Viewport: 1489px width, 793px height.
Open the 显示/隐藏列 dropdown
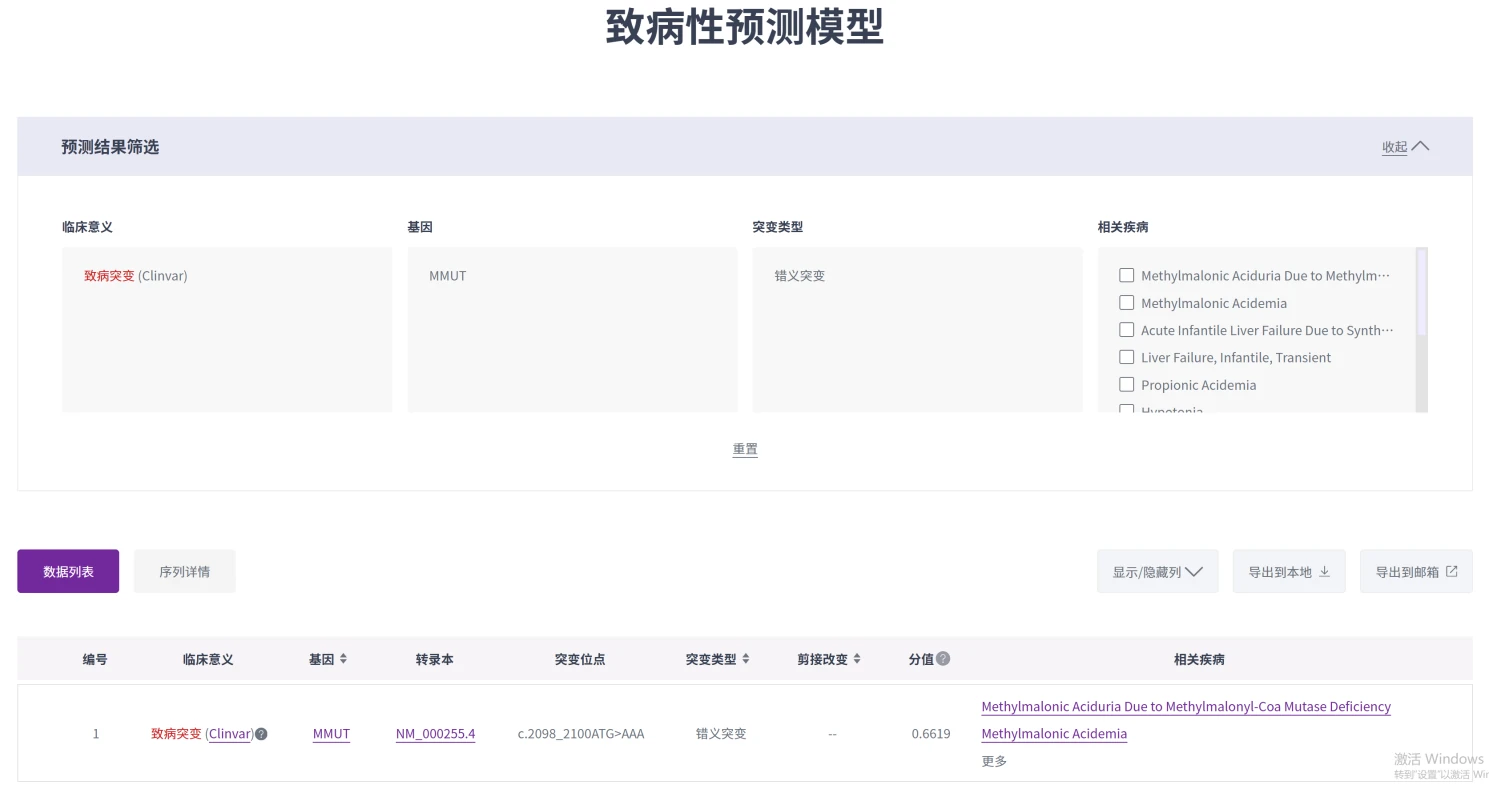pos(1157,572)
